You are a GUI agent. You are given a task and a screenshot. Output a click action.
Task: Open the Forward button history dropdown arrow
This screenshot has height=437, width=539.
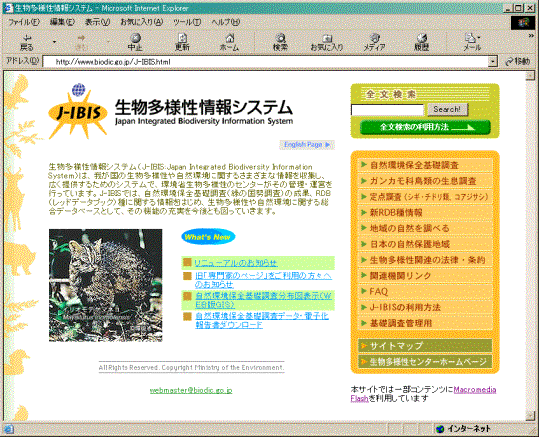108,42
